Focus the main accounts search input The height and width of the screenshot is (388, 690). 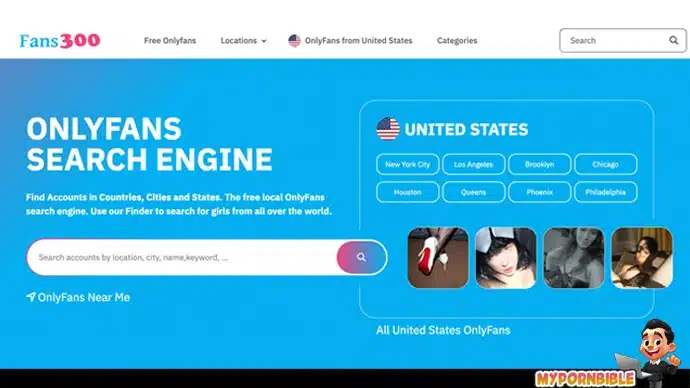coord(182,257)
